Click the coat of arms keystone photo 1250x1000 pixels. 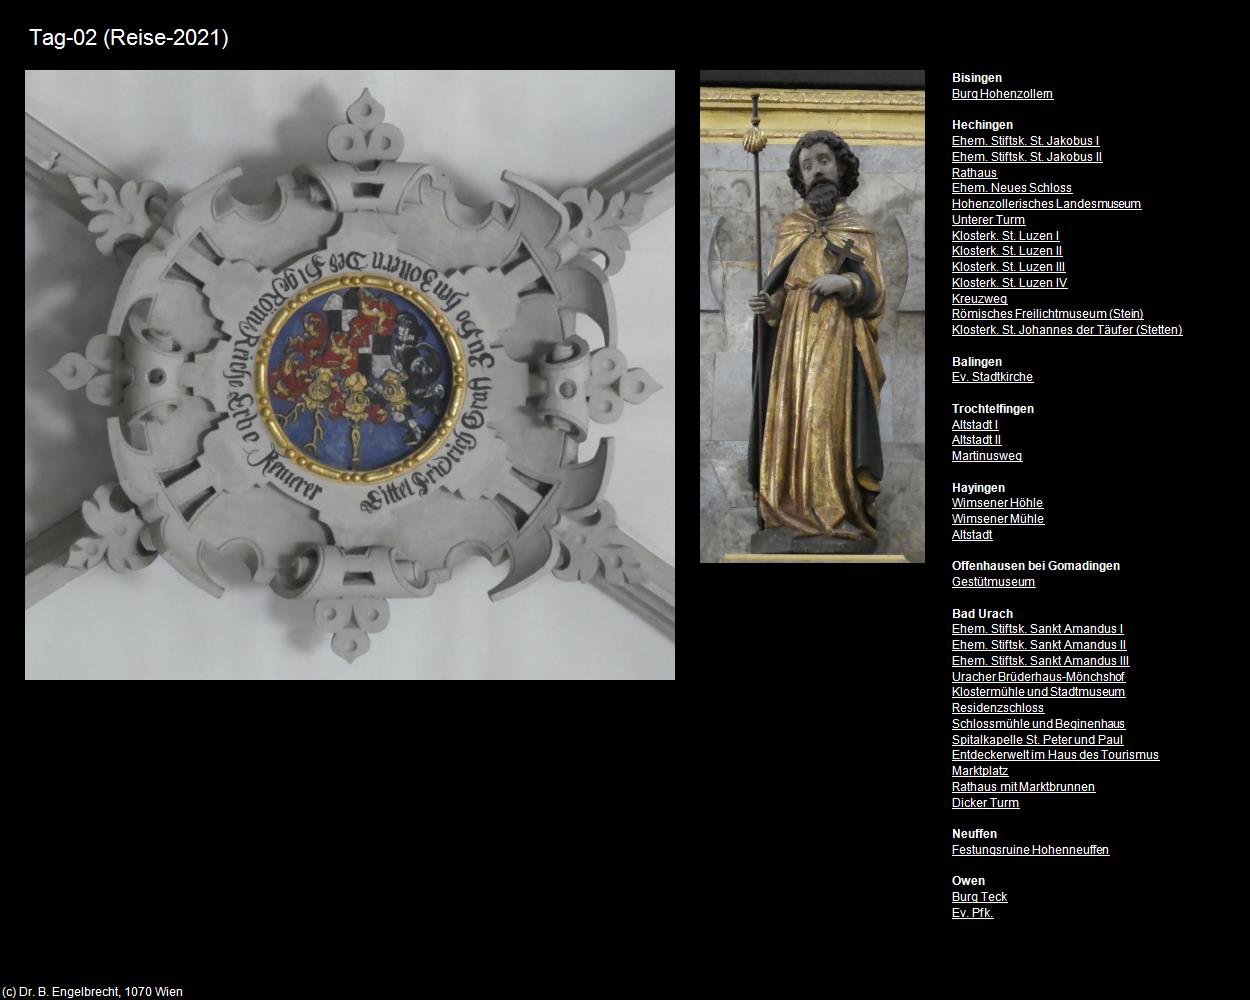click(350, 375)
